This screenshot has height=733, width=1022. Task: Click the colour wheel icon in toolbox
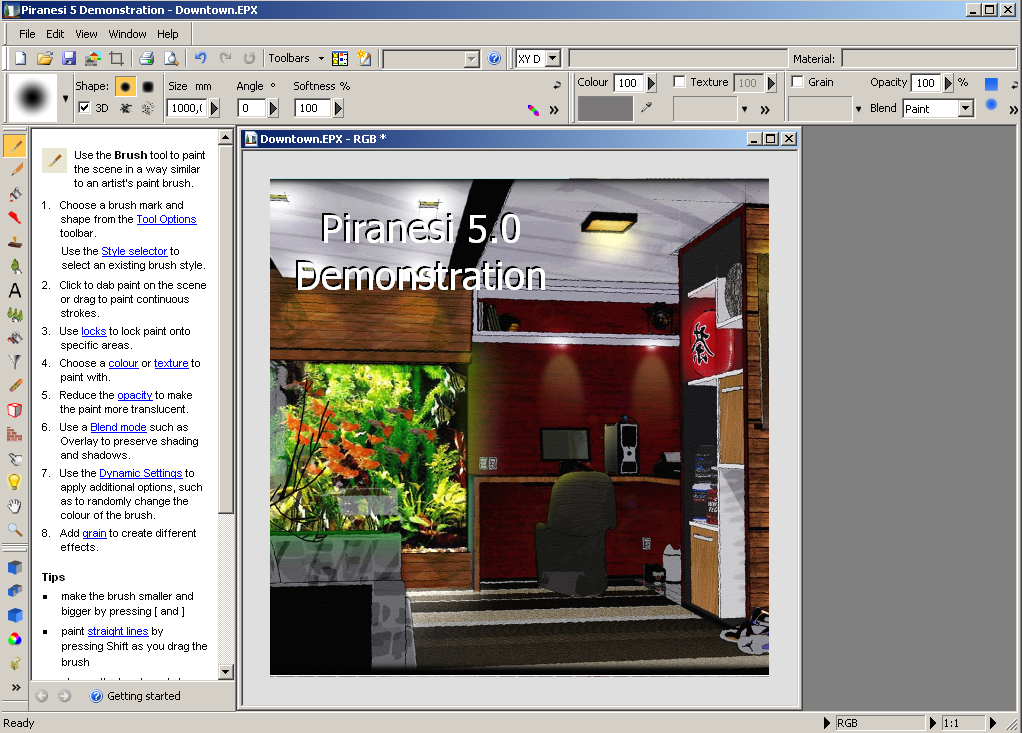point(15,639)
